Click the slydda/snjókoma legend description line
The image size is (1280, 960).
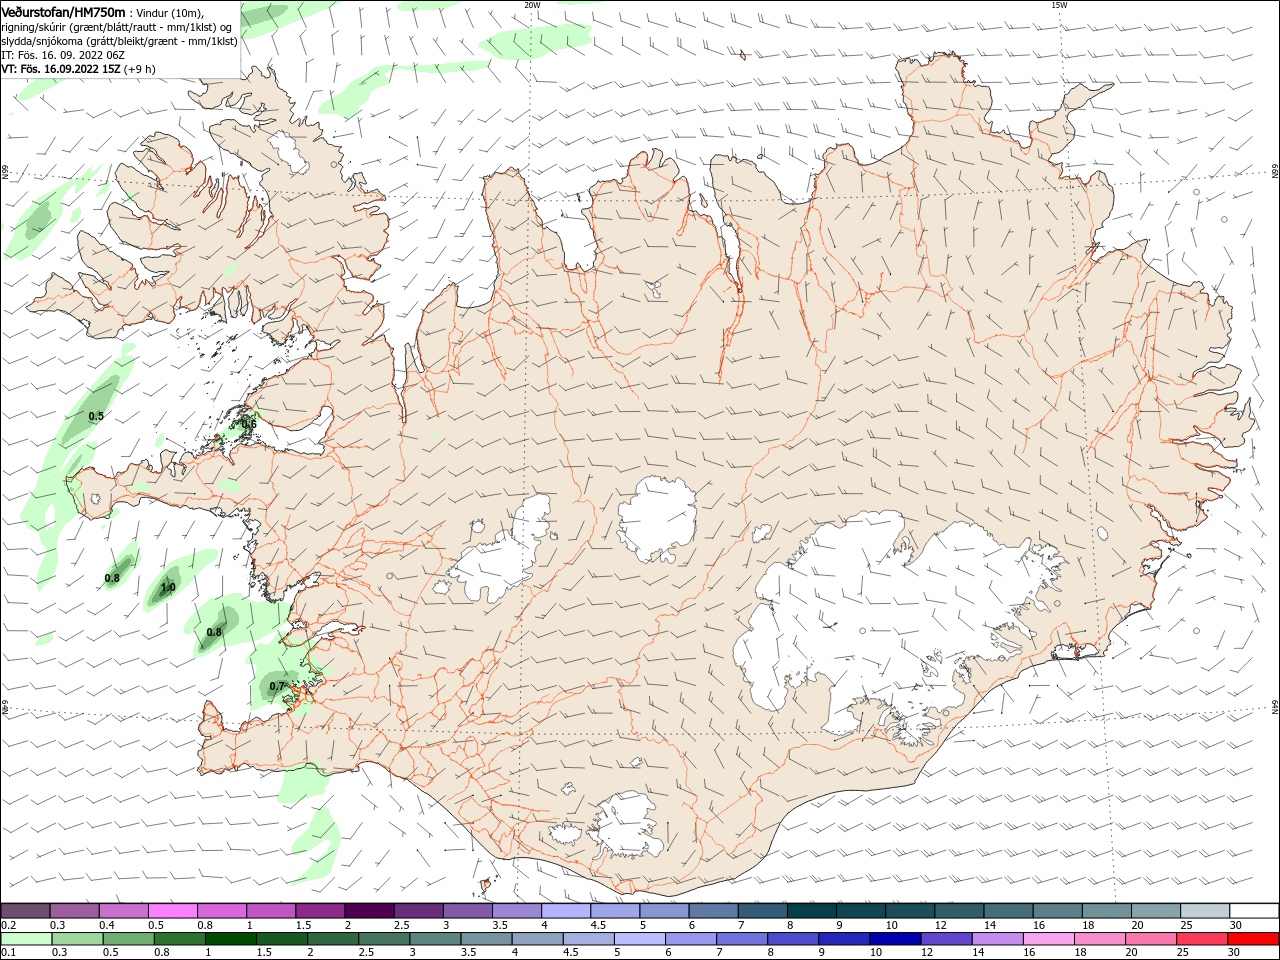tap(119, 41)
